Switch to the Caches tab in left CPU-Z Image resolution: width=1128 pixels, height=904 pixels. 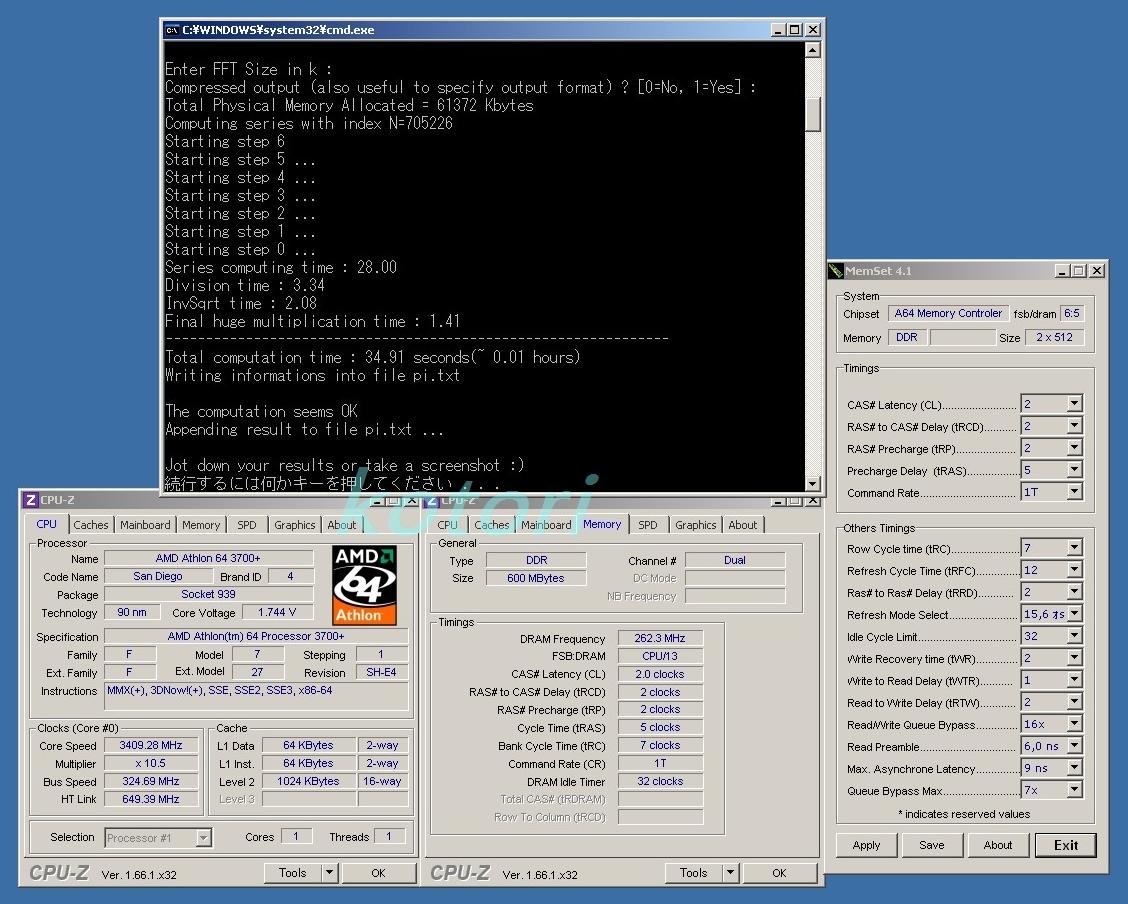click(x=91, y=525)
